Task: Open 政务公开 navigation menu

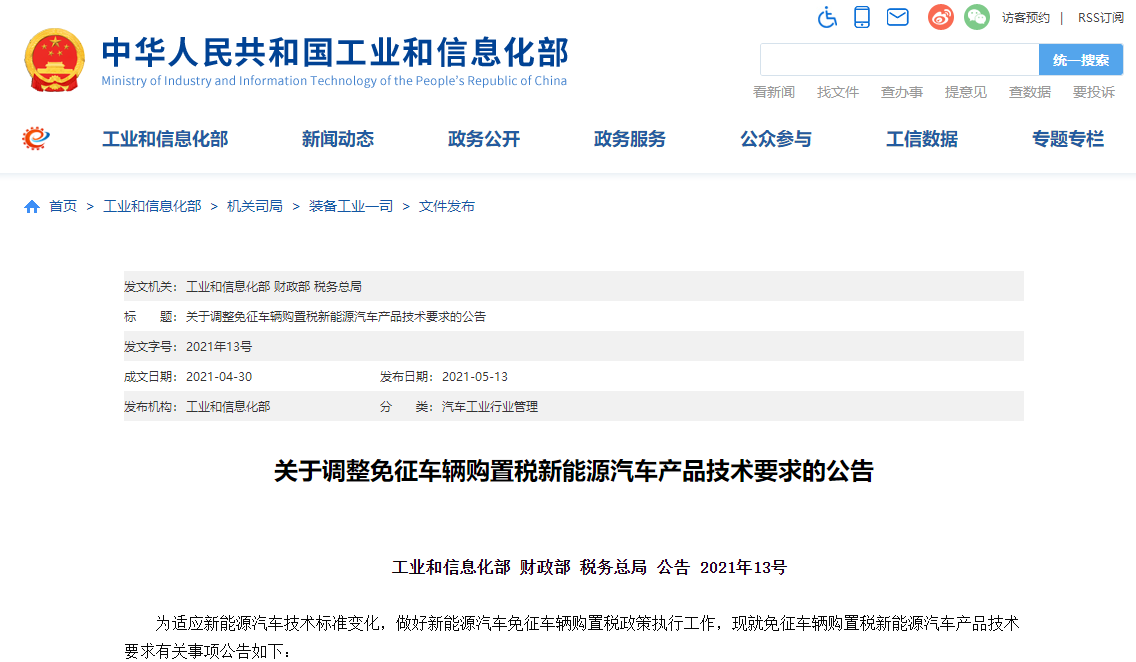Action: 484,138
